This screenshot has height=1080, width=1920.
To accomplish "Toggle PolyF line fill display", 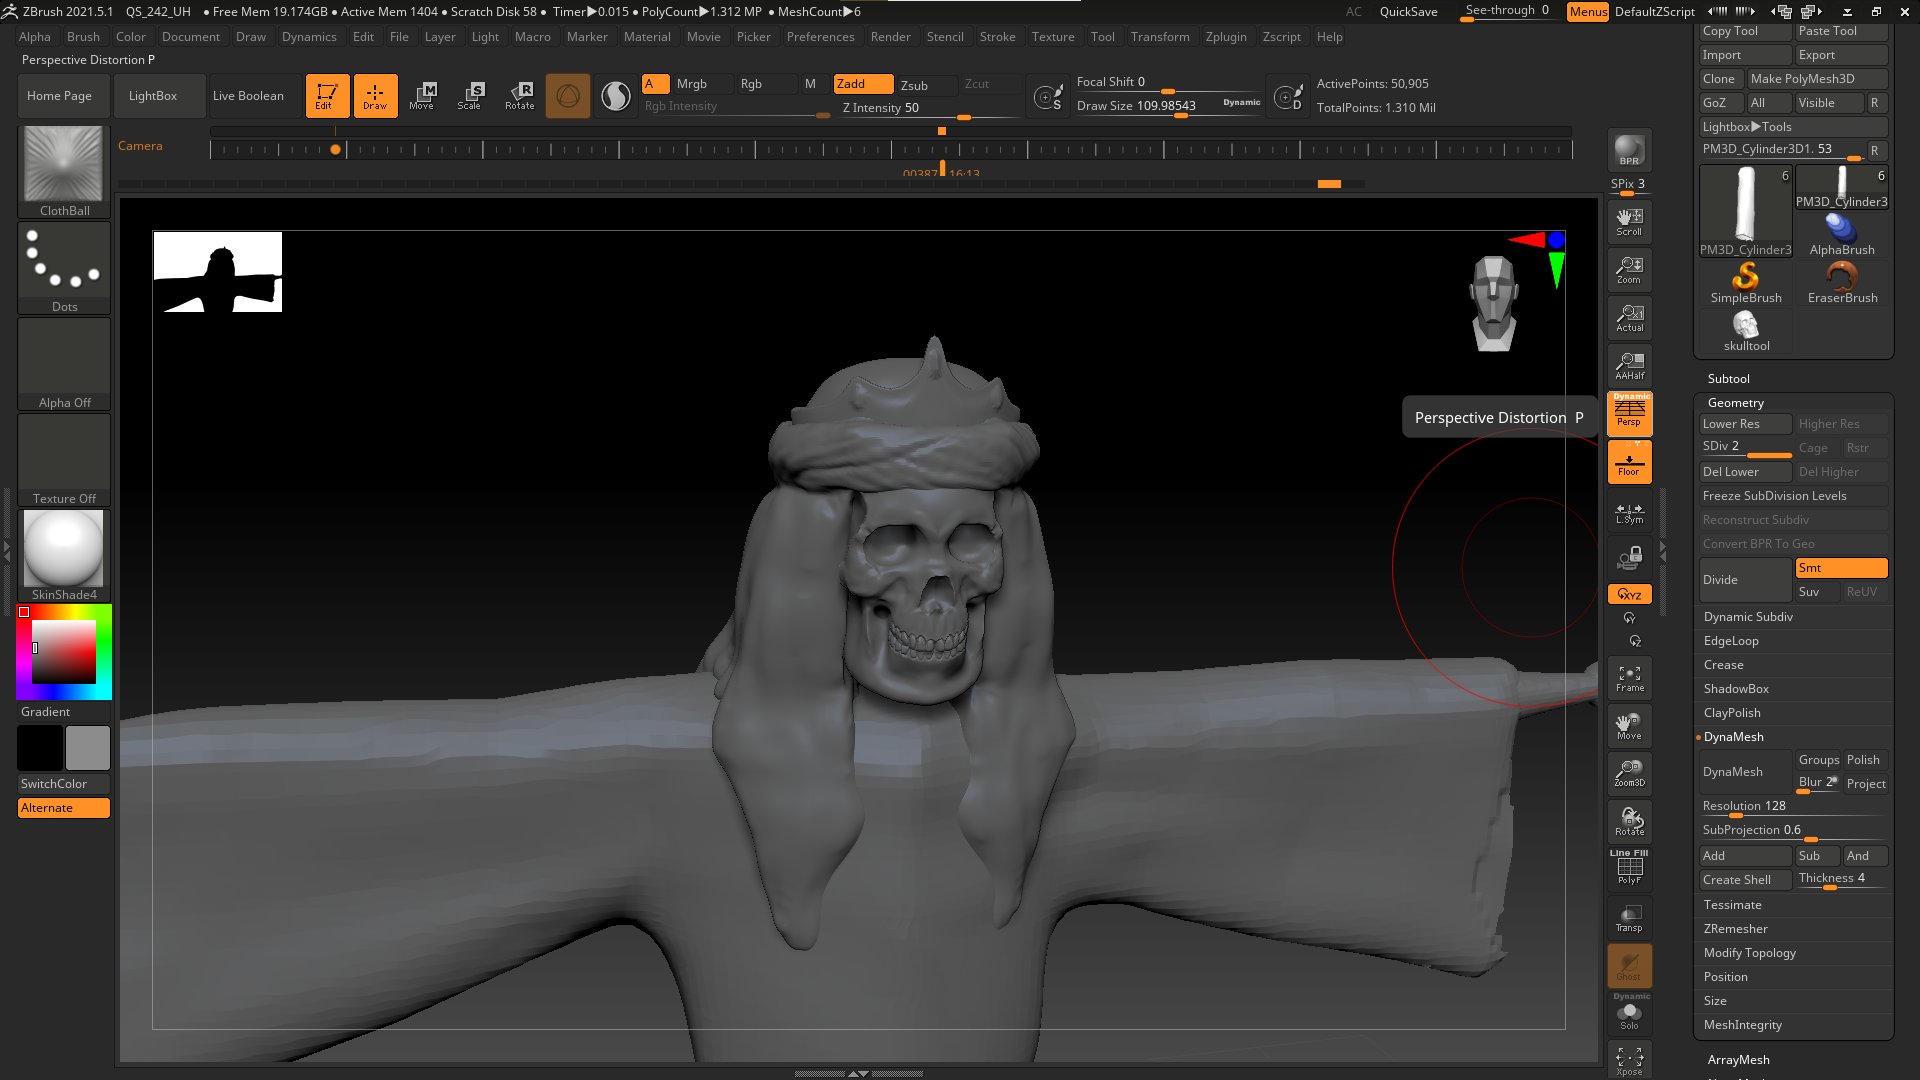I will pyautogui.click(x=1629, y=867).
